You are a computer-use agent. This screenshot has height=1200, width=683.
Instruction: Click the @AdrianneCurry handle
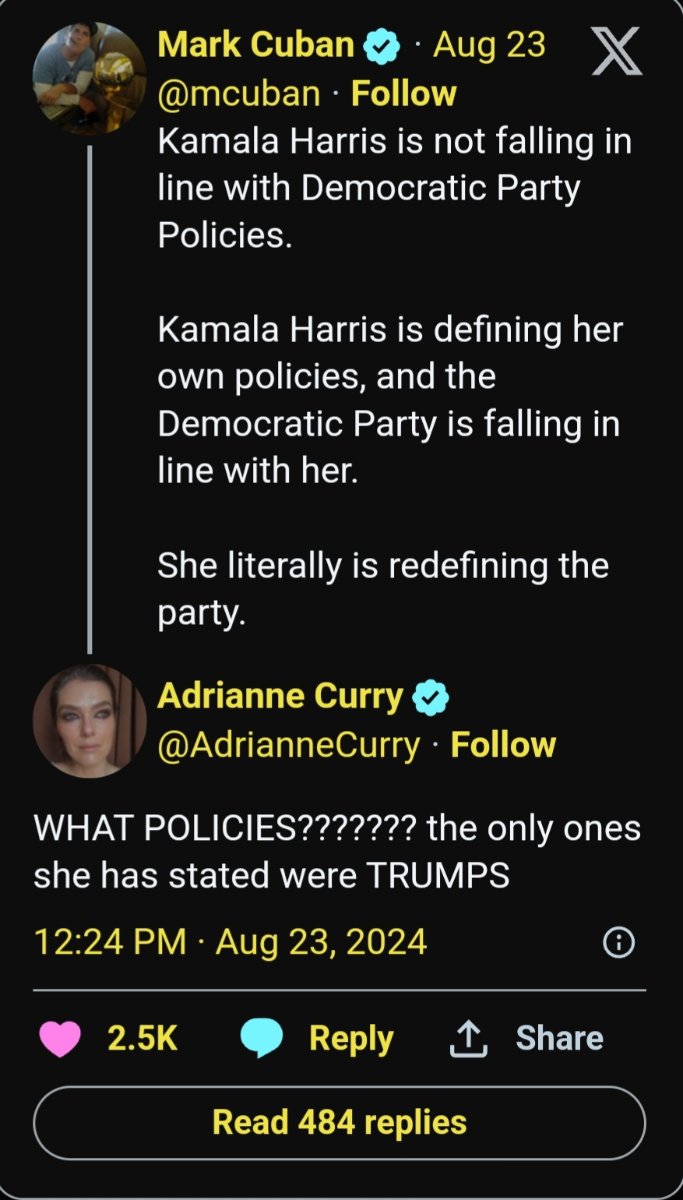[289, 745]
